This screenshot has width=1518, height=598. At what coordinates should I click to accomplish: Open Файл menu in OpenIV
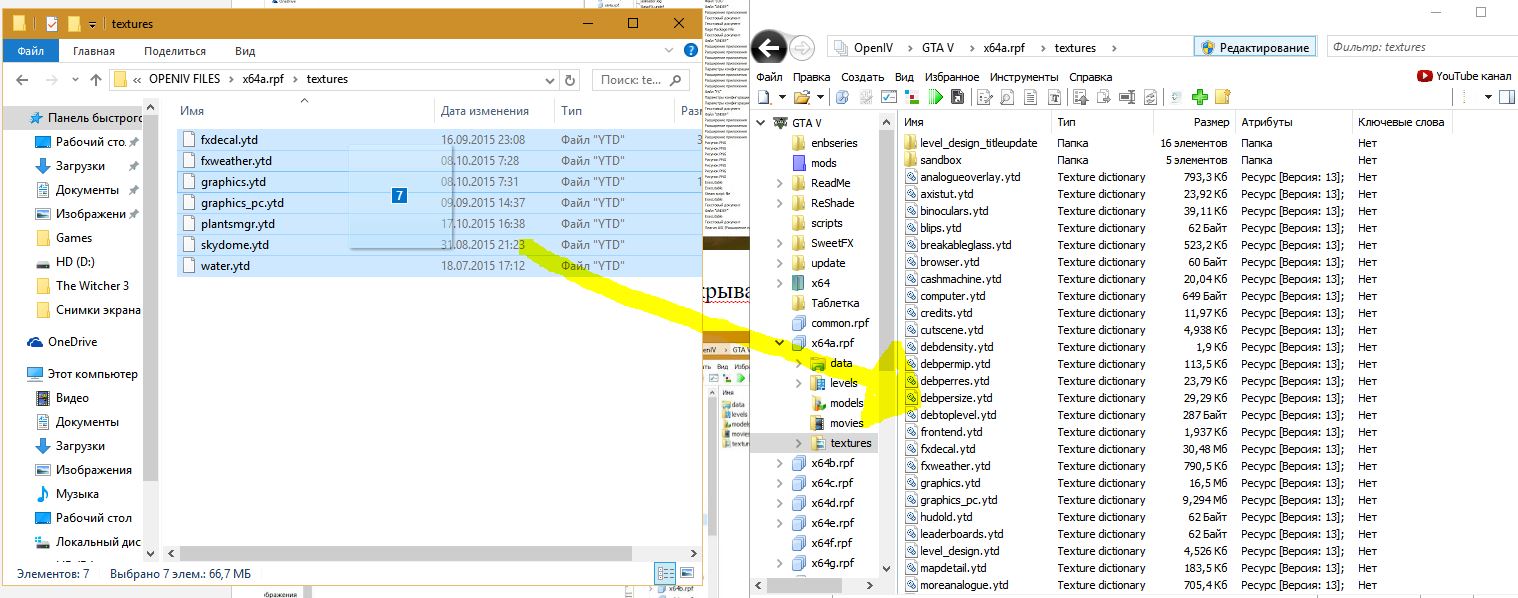769,77
